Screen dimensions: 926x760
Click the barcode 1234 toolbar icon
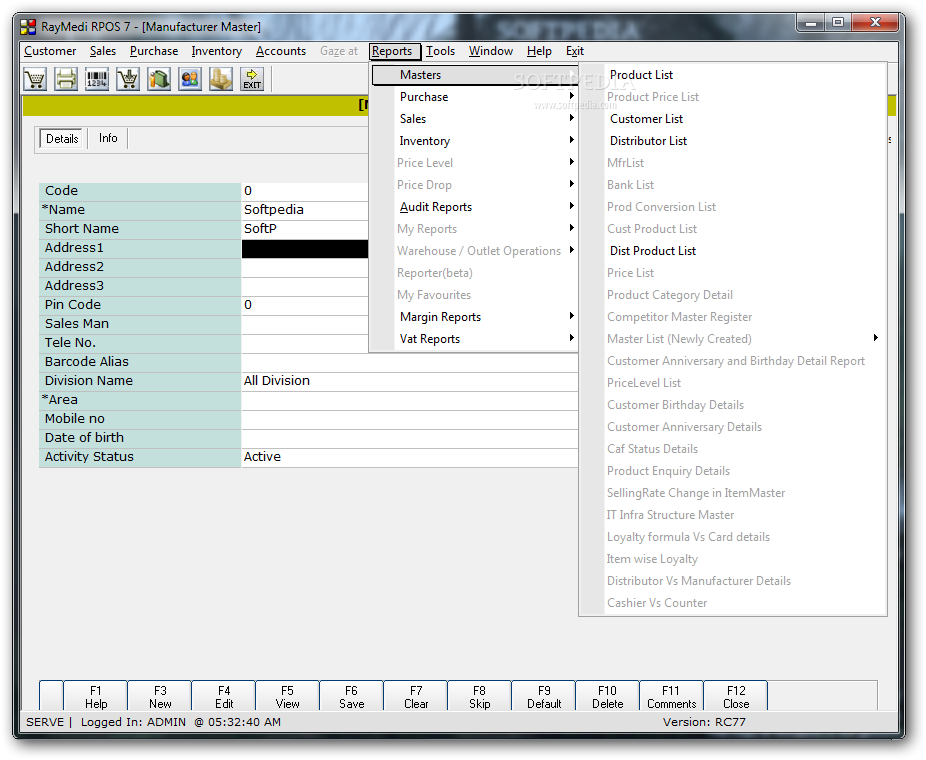pos(97,79)
